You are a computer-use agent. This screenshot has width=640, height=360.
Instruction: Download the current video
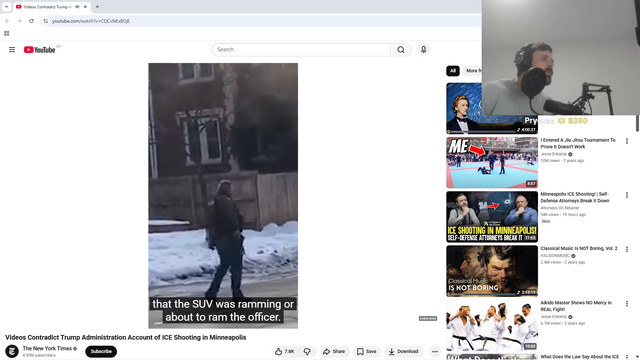coord(403,351)
